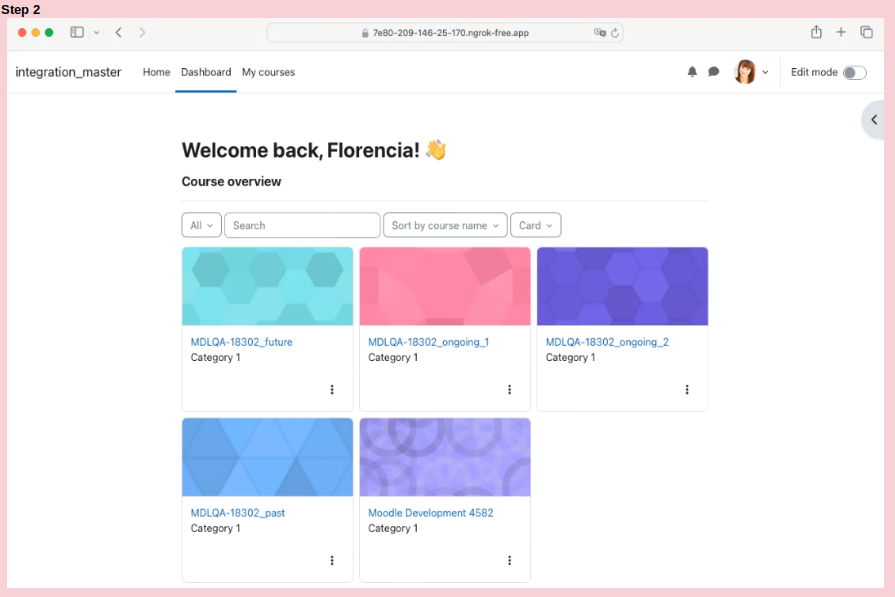Click the Safari sidebar toggle icon
895x597 pixels.
point(77,33)
